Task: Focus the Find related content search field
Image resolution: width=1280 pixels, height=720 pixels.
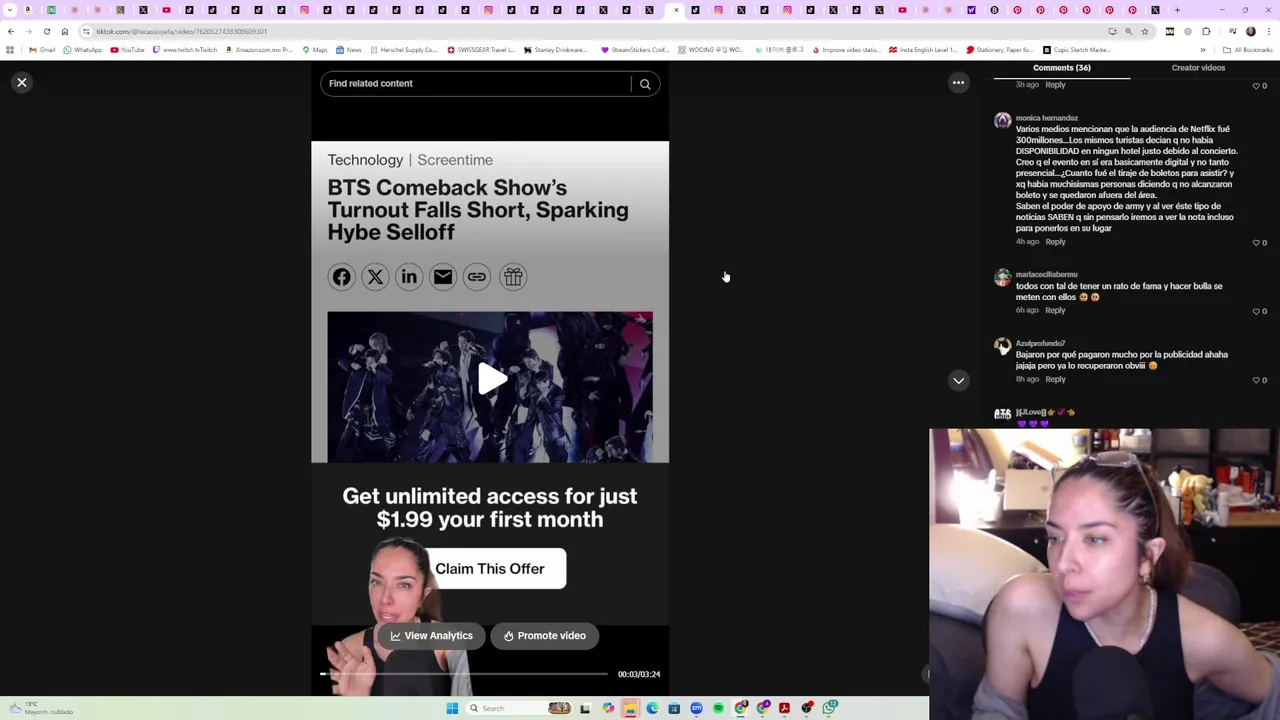Action: 476,84
